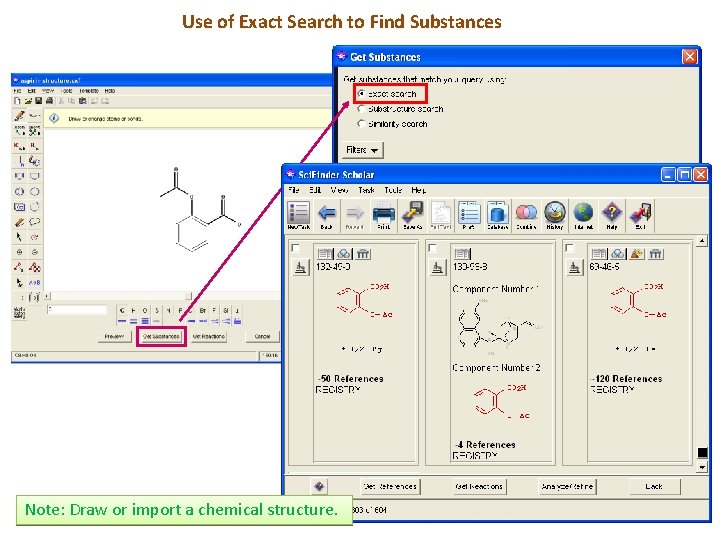Click New Task icon in SciFinder toolbar
This screenshot has width=720, height=540.
(x=298, y=215)
